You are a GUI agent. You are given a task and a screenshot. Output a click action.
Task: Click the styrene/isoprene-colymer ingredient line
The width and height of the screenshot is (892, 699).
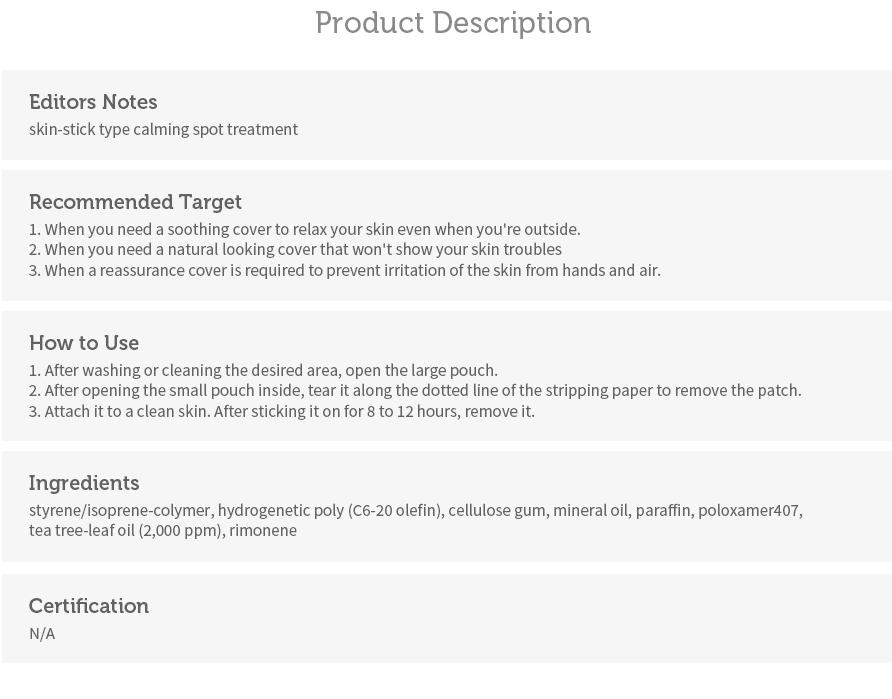(x=416, y=510)
